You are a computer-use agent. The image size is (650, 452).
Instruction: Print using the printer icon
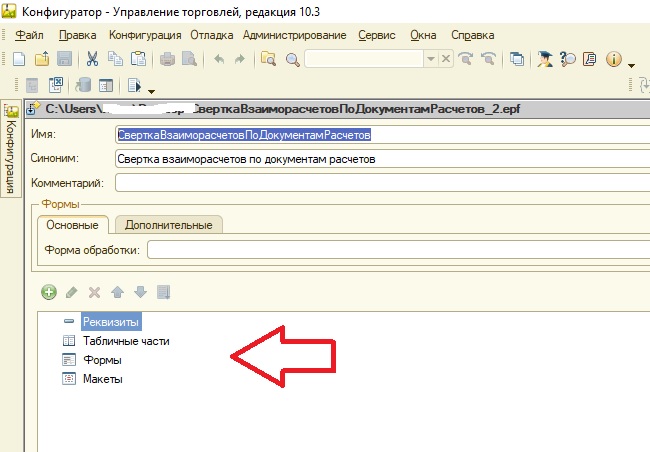[167, 59]
